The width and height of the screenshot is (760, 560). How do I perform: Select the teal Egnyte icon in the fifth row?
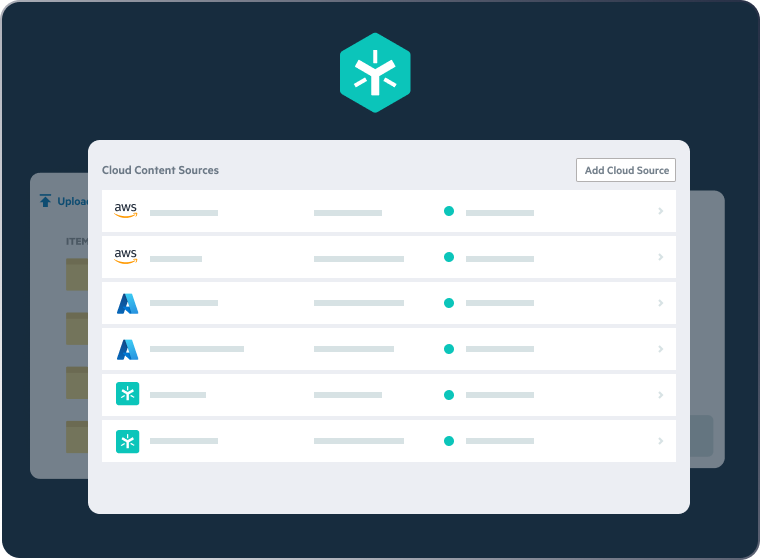[x=127, y=395]
